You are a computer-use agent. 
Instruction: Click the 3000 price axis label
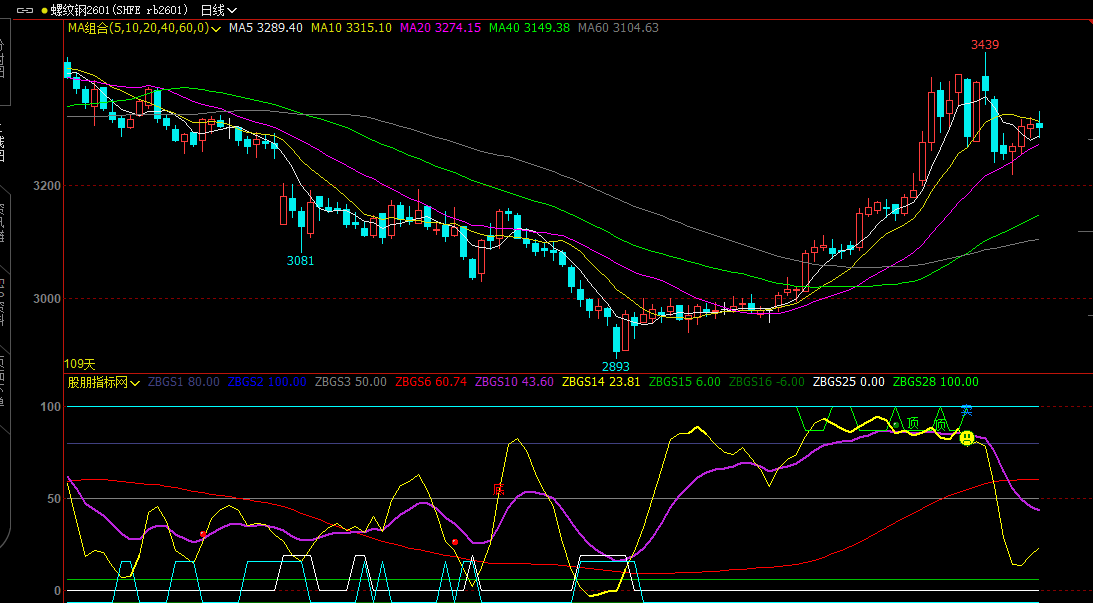point(47,299)
